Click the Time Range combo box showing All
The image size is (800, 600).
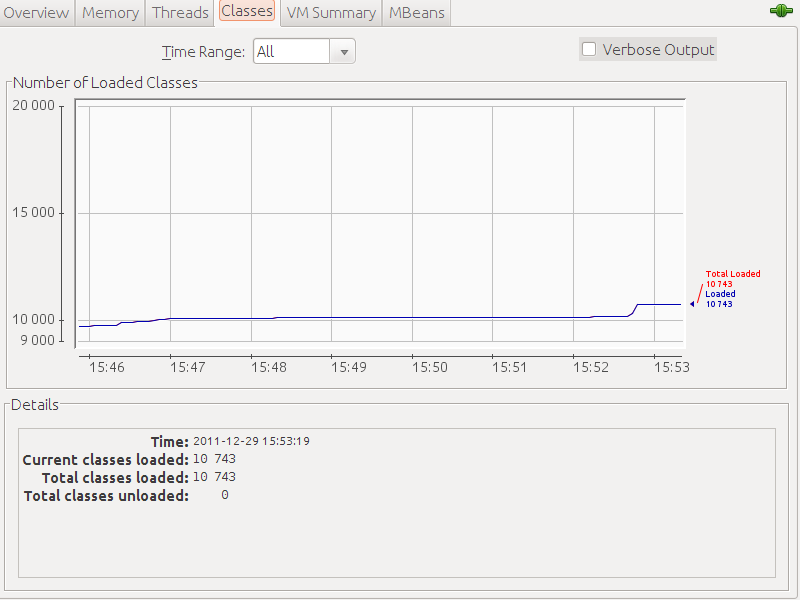(x=292, y=52)
